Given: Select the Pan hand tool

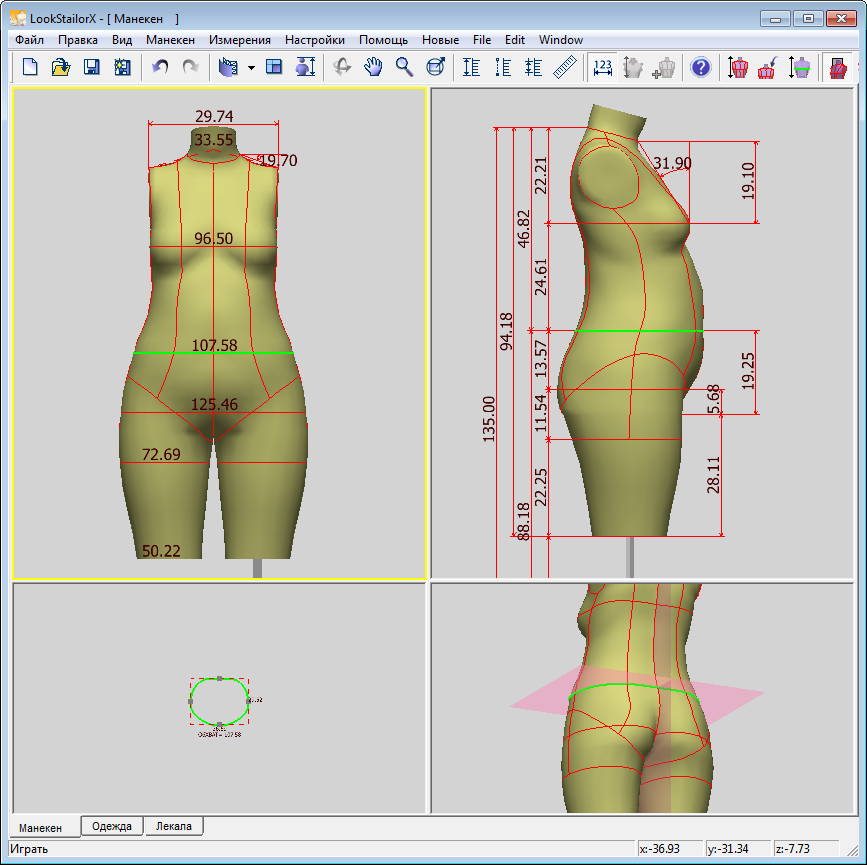Looking at the screenshot, I should 373,67.
